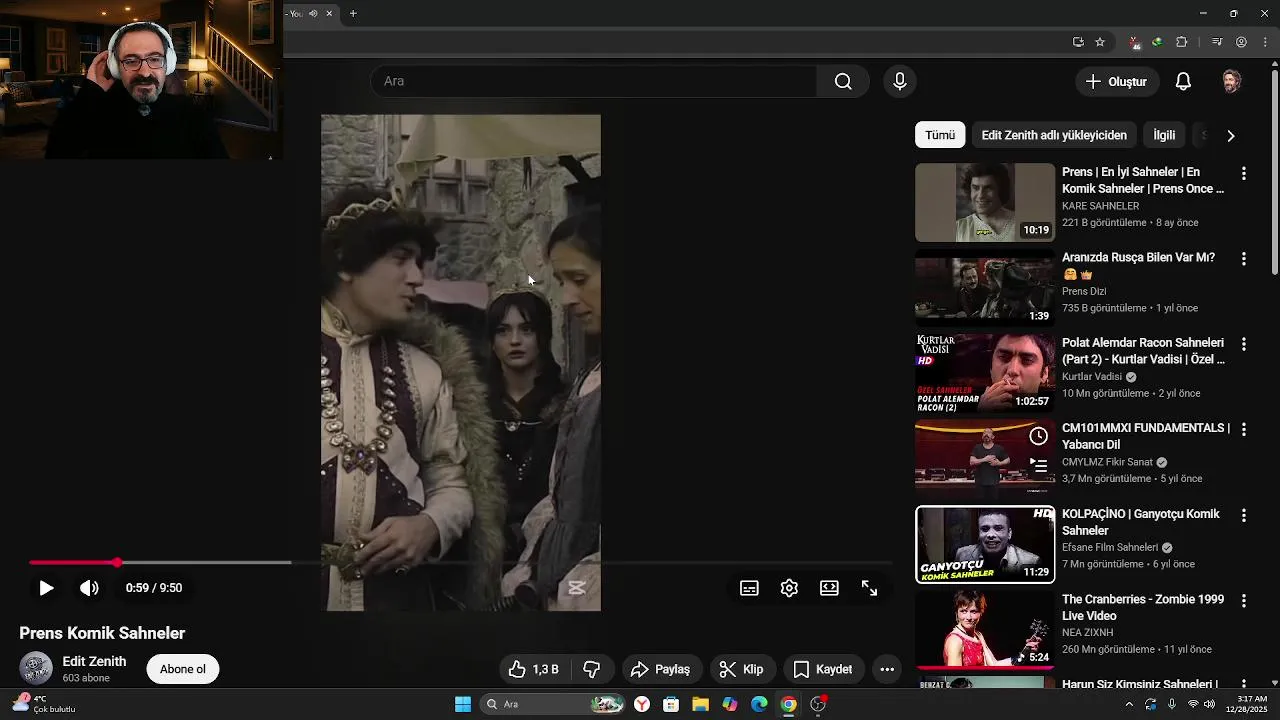The image size is (1280, 720).
Task: Save video with Kaydet button
Action: [x=822, y=669]
